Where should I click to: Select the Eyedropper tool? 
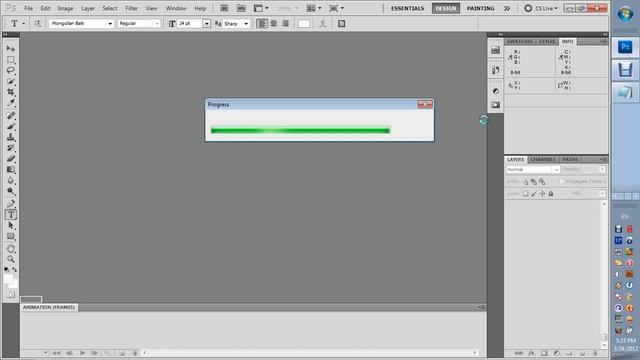coord(11,102)
